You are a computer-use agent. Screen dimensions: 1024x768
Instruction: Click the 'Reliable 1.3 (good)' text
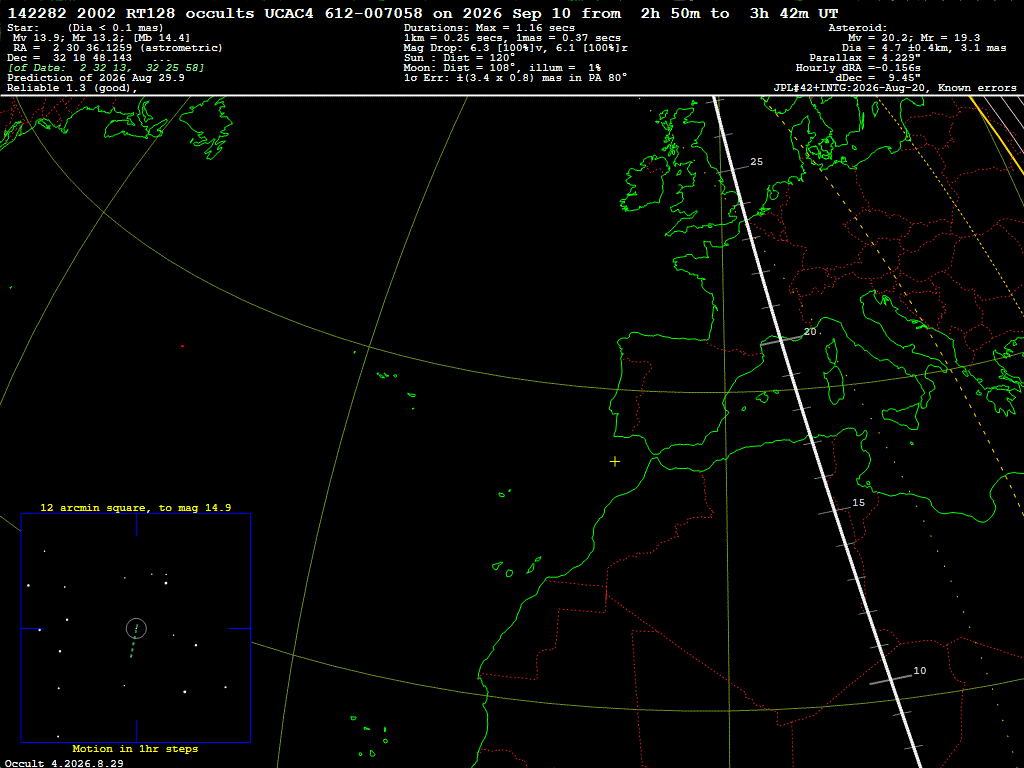[72, 88]
